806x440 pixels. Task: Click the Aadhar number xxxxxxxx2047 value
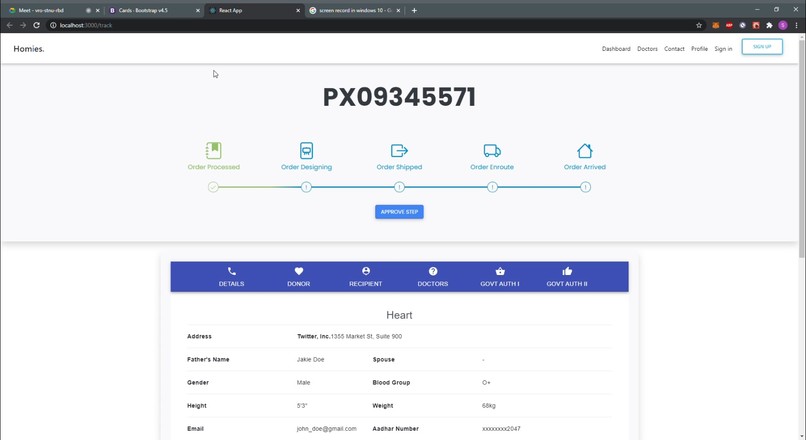[501, 428]
